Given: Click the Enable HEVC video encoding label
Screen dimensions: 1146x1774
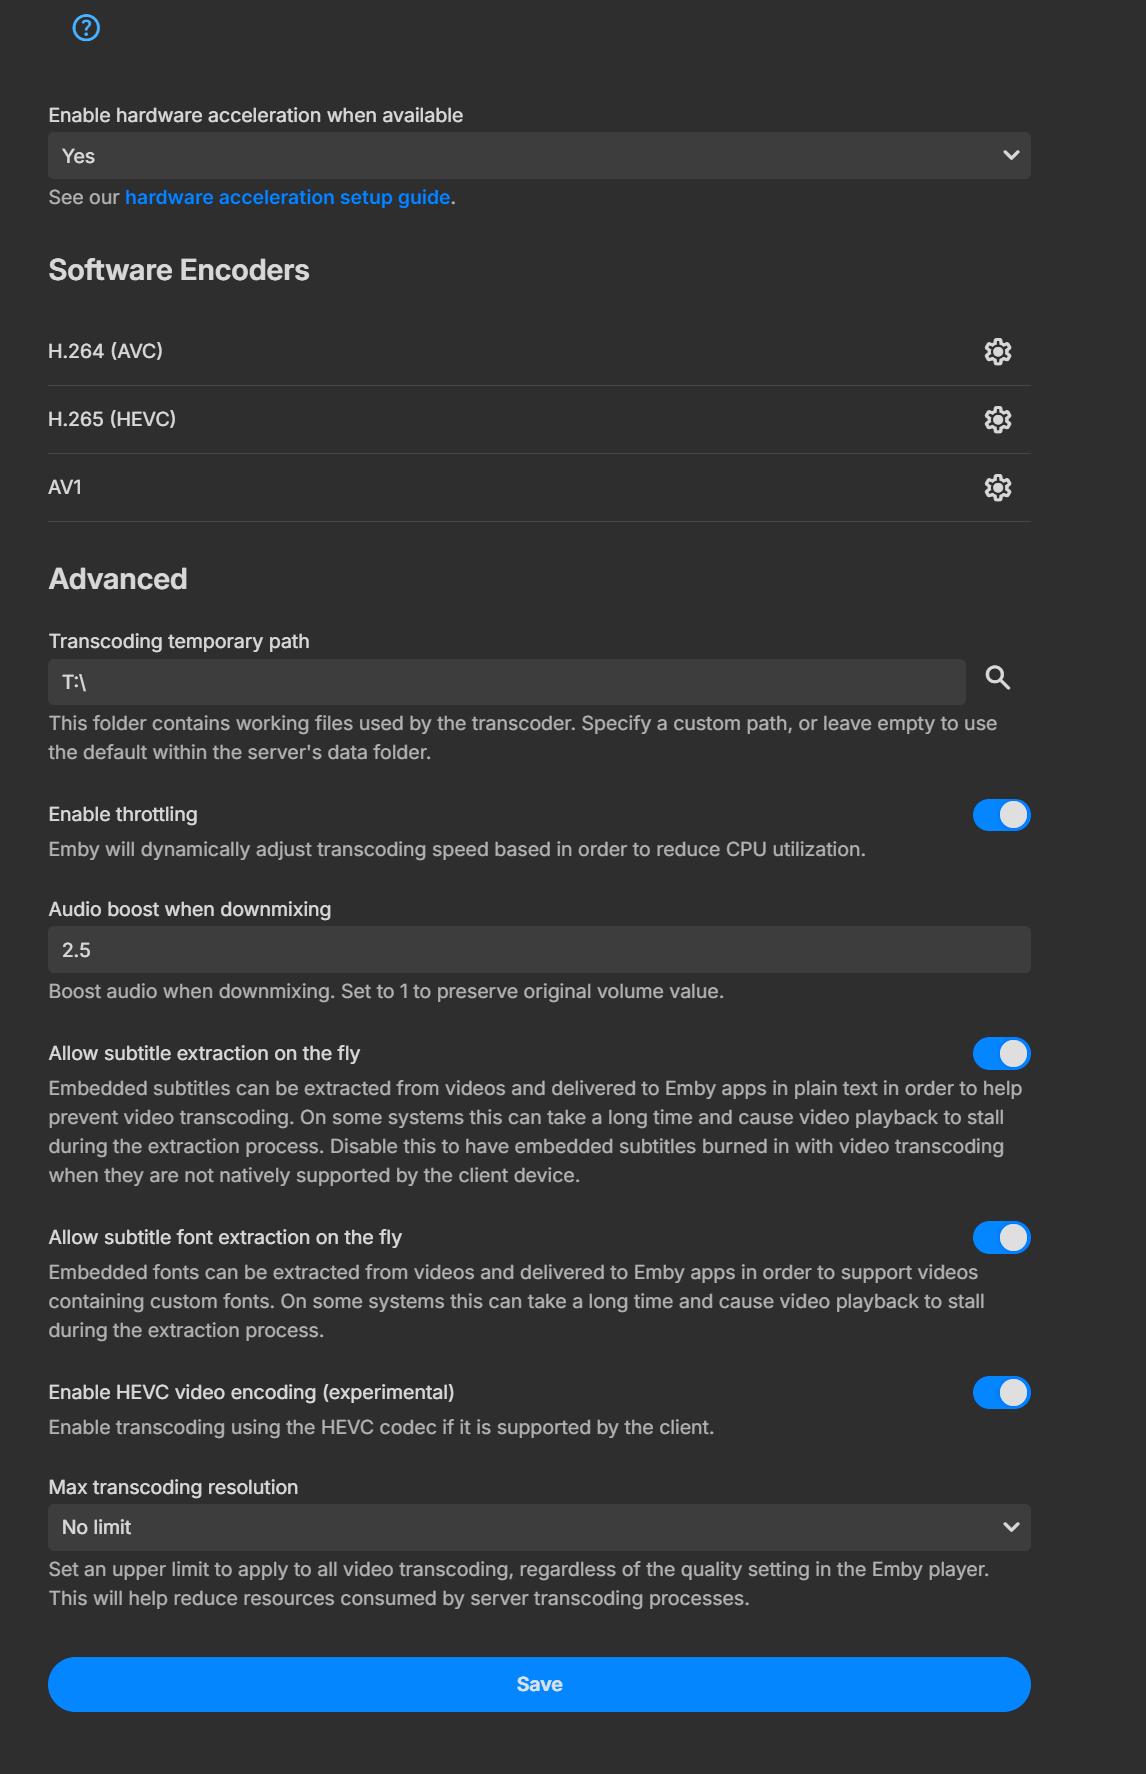Looking at the screenshot, I should click(x=251, y=1392).
